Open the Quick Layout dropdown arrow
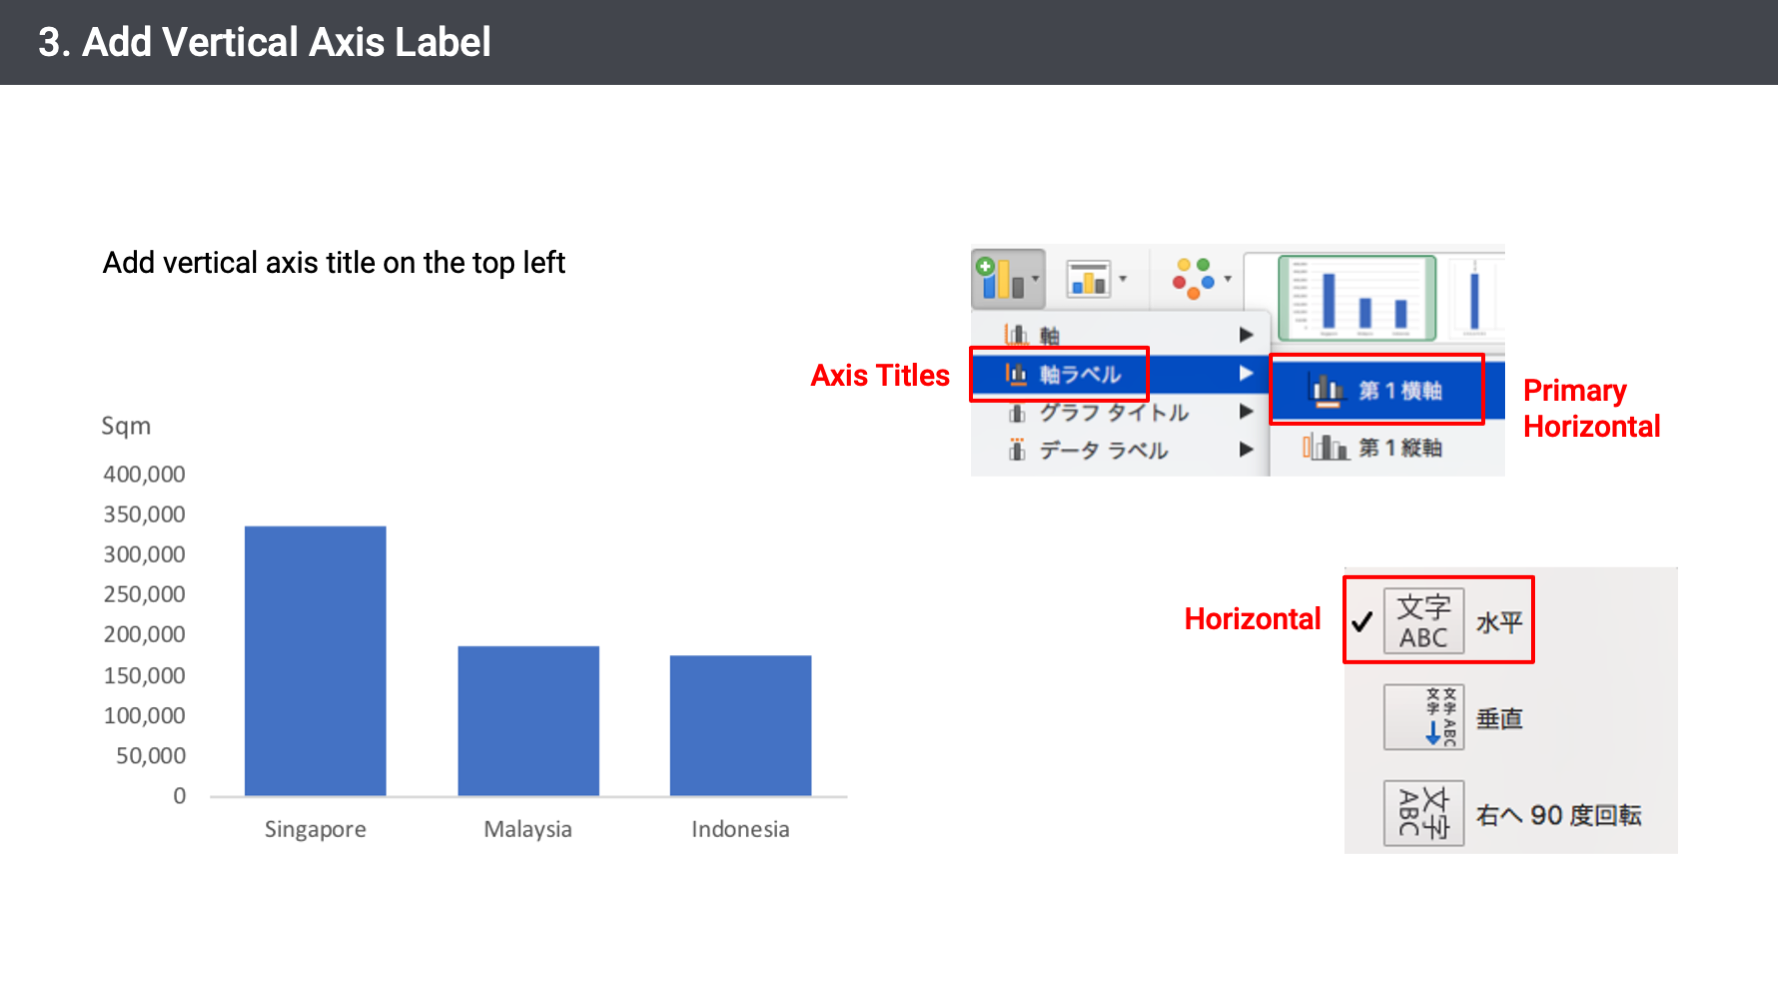This screenshot has height=1000, width=1778. coord(1123,279)
